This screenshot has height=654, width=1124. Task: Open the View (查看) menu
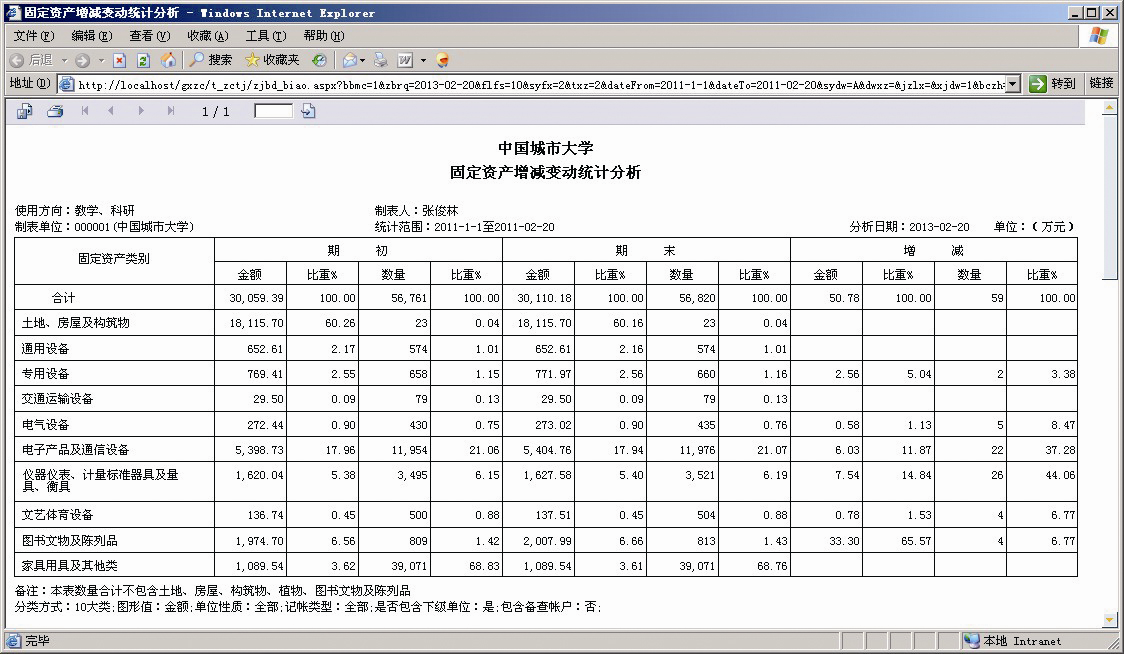[150, 36]
